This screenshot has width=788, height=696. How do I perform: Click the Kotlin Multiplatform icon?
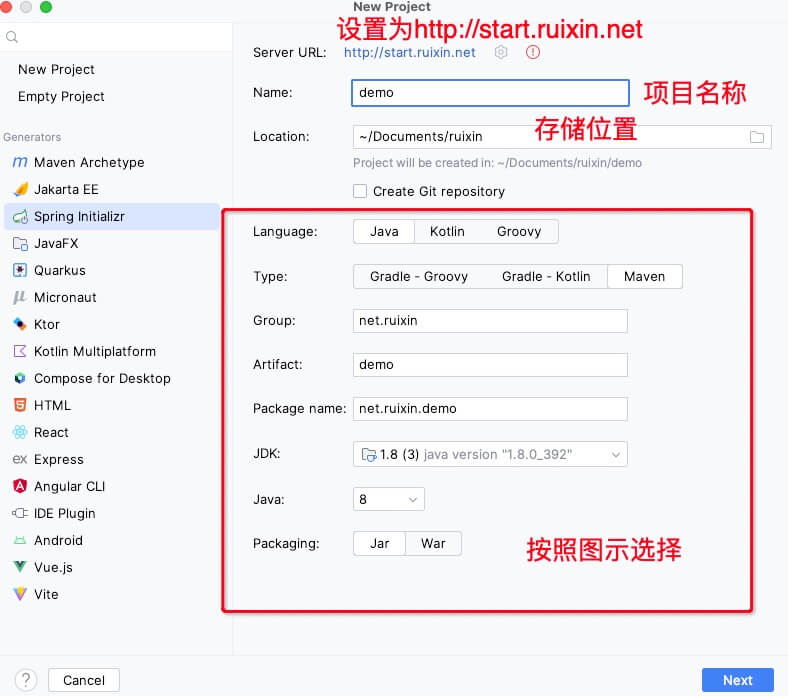pos(20,351)
